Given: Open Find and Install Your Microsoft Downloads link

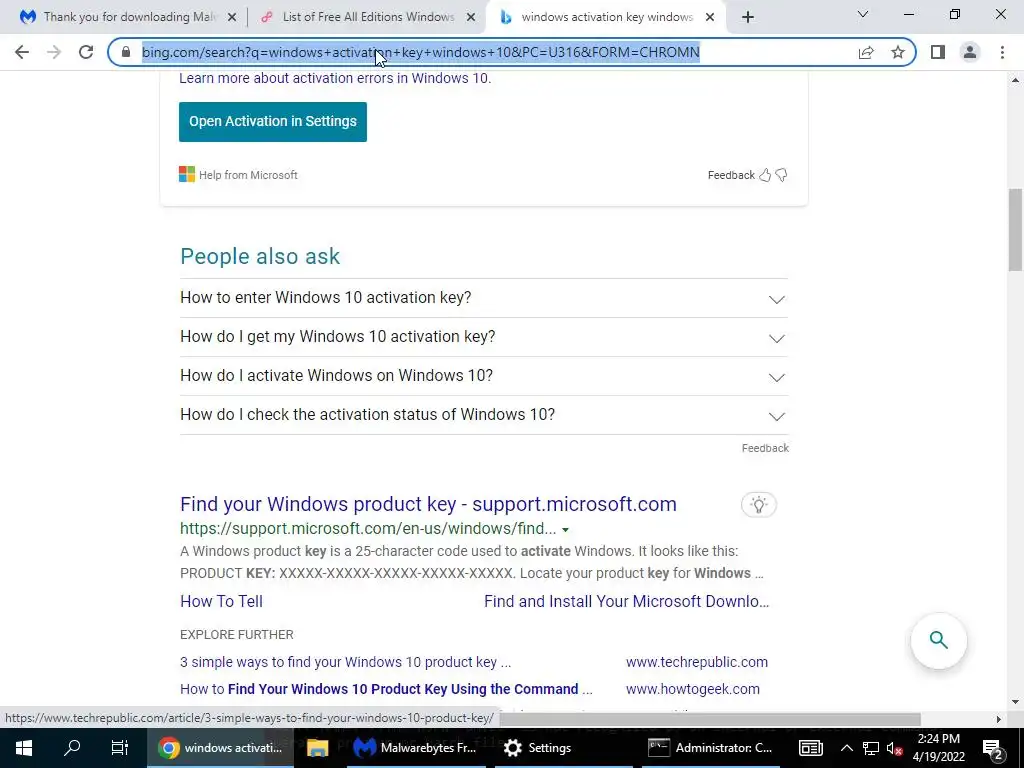Looking at the screenshot, I should (626, 601).
